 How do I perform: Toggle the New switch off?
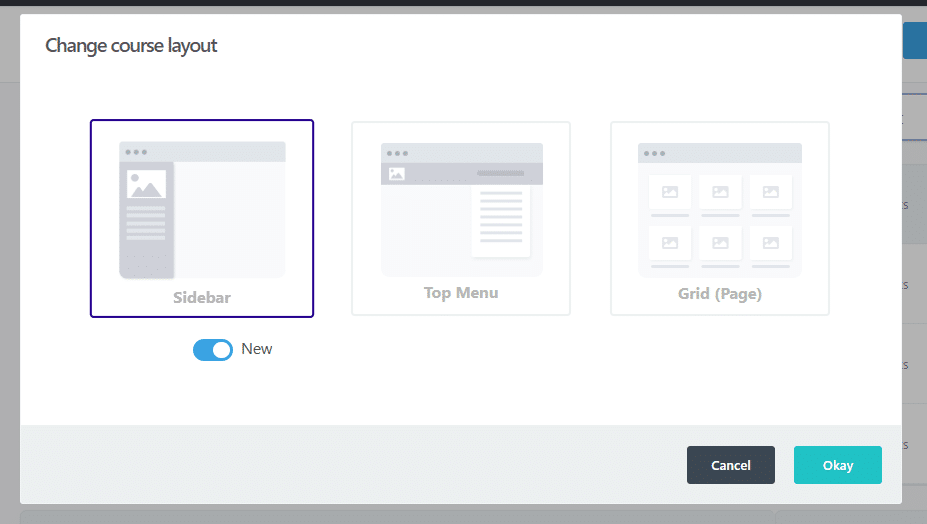tap(213, 350)
